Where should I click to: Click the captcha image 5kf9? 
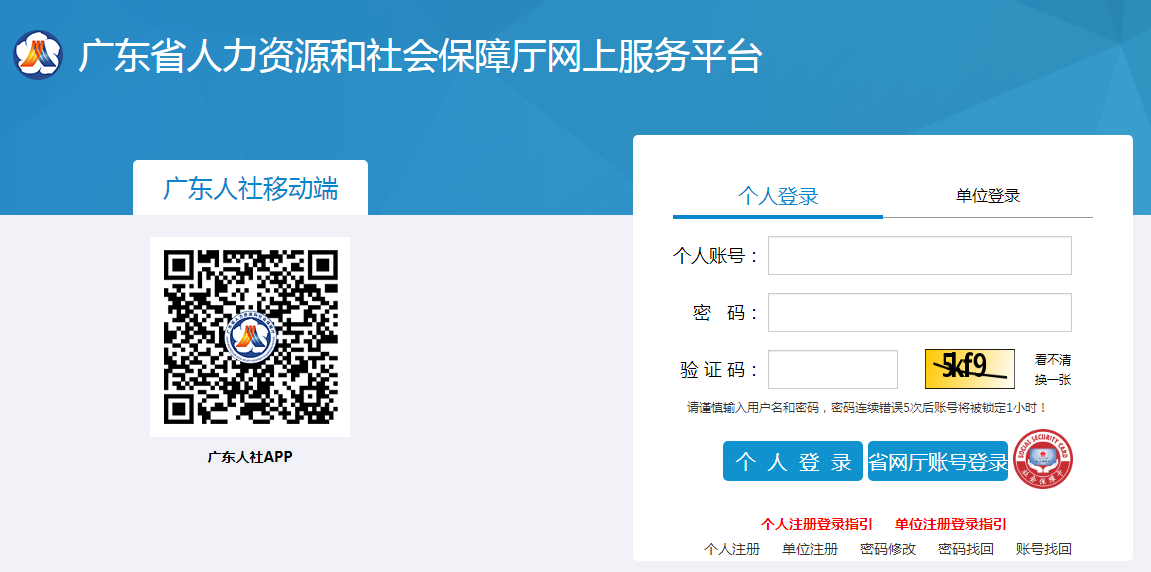(970, 369)
